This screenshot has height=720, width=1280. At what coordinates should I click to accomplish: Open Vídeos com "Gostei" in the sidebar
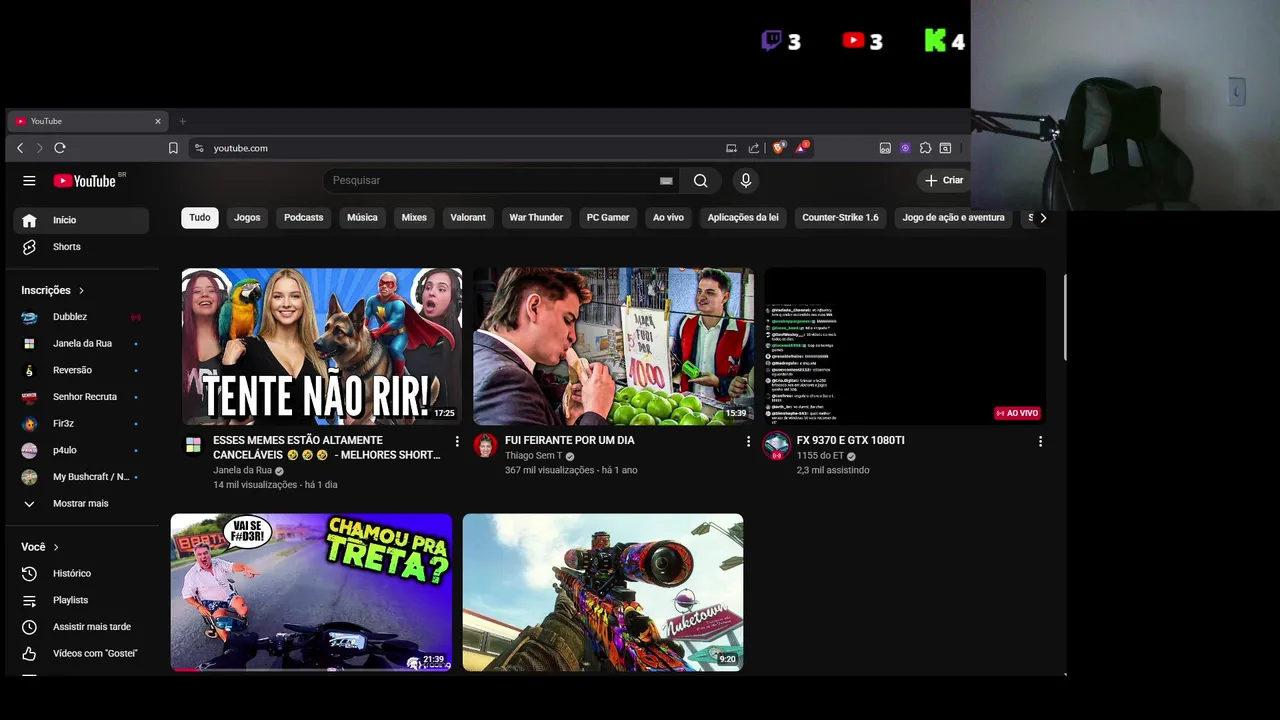(81, 654)
